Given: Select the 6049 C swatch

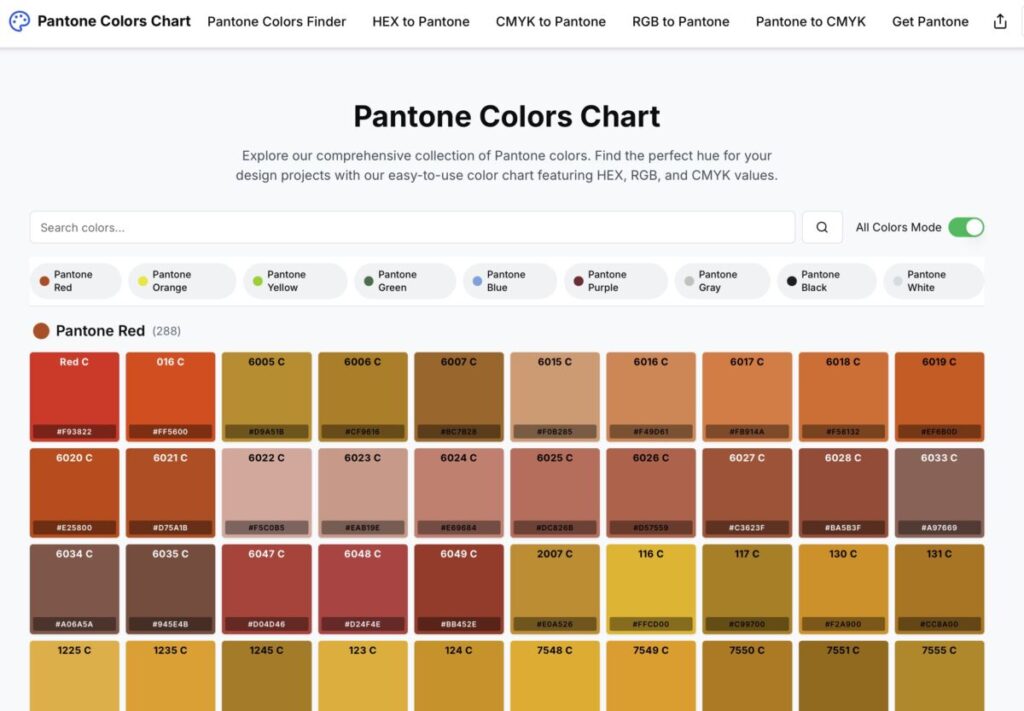Looking at the screenshot, I should tap(458, 588).
